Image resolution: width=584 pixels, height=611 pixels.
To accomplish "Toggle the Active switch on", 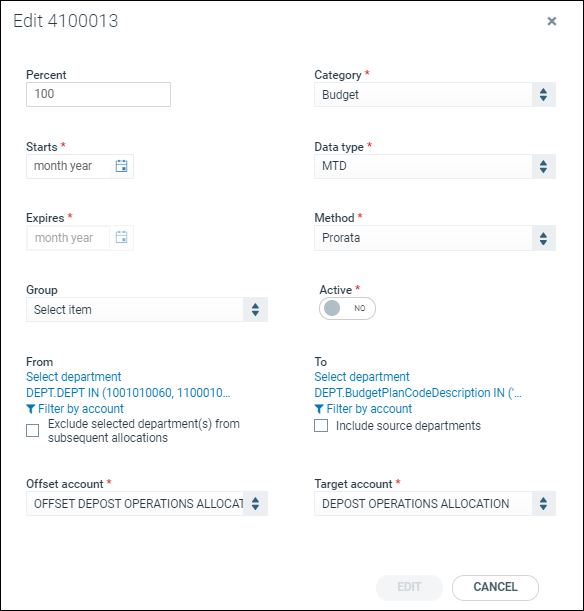I will pos(348,309).
